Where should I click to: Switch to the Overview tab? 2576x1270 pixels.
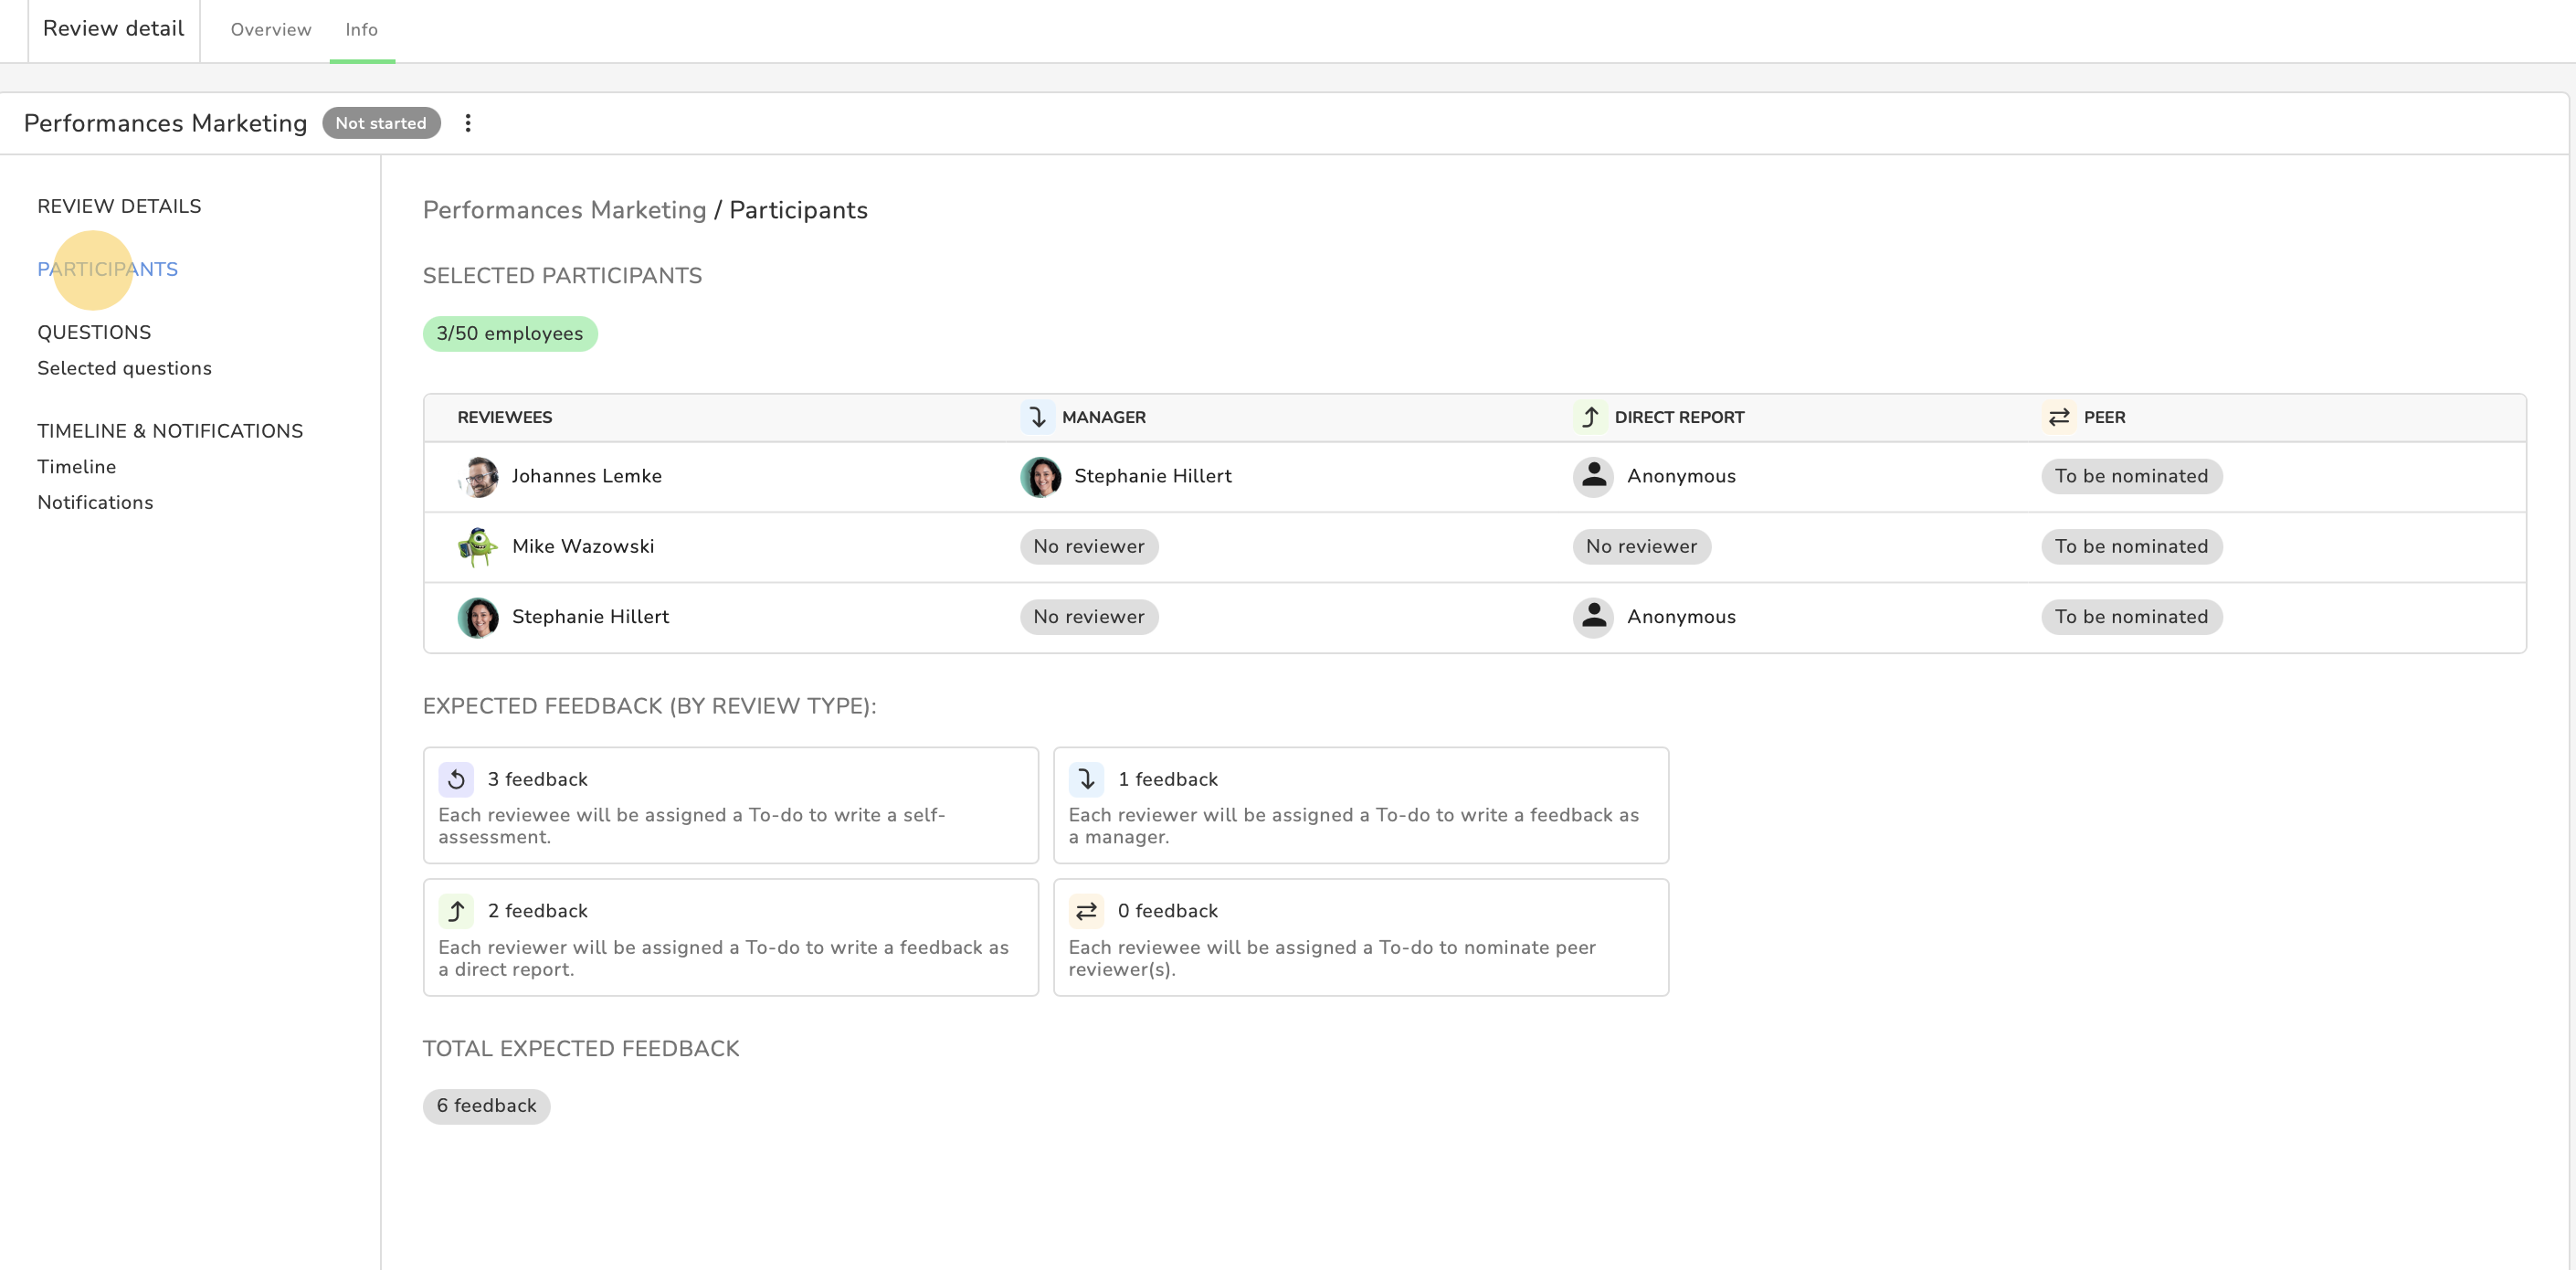tap(270, 30)
